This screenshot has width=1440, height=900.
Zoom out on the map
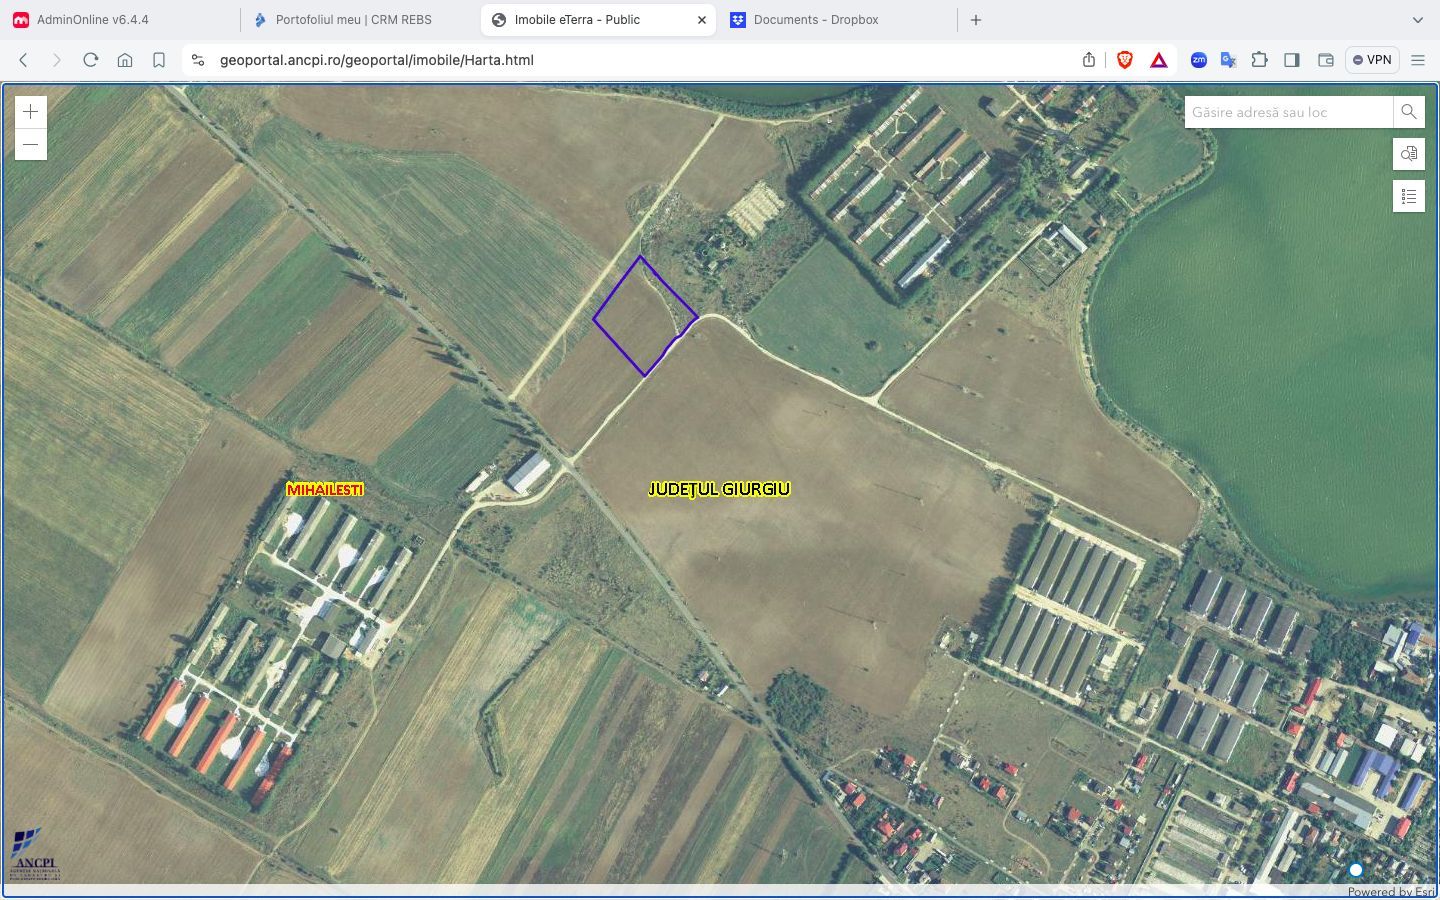coord(30,144)
